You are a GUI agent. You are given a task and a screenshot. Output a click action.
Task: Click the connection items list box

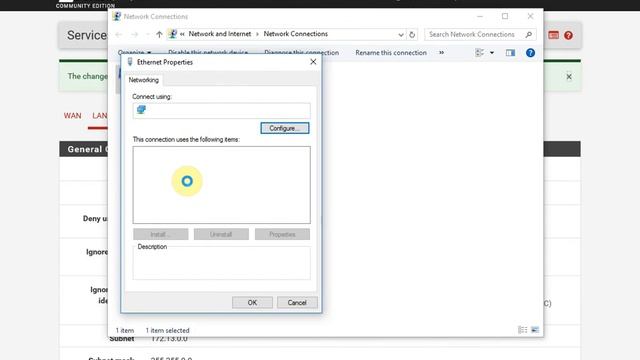(x=221, y=185)
